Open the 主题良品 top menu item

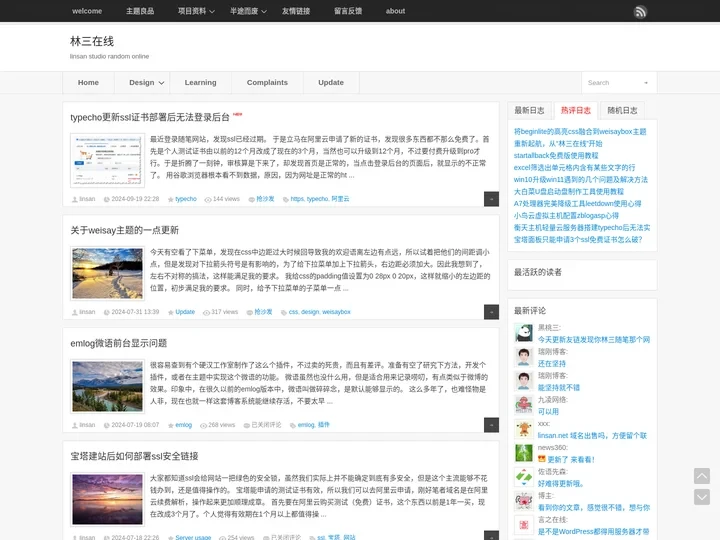tap(140, 11)
